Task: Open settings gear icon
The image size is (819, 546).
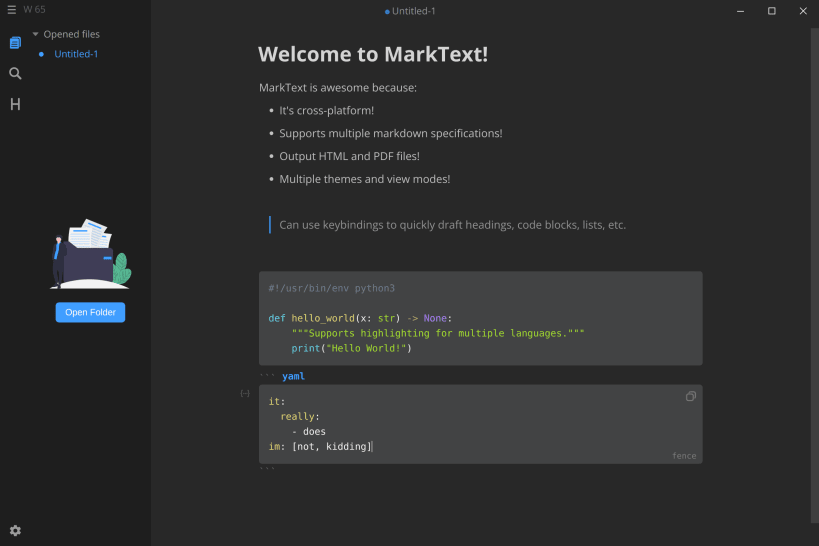Action: (15, 531)
